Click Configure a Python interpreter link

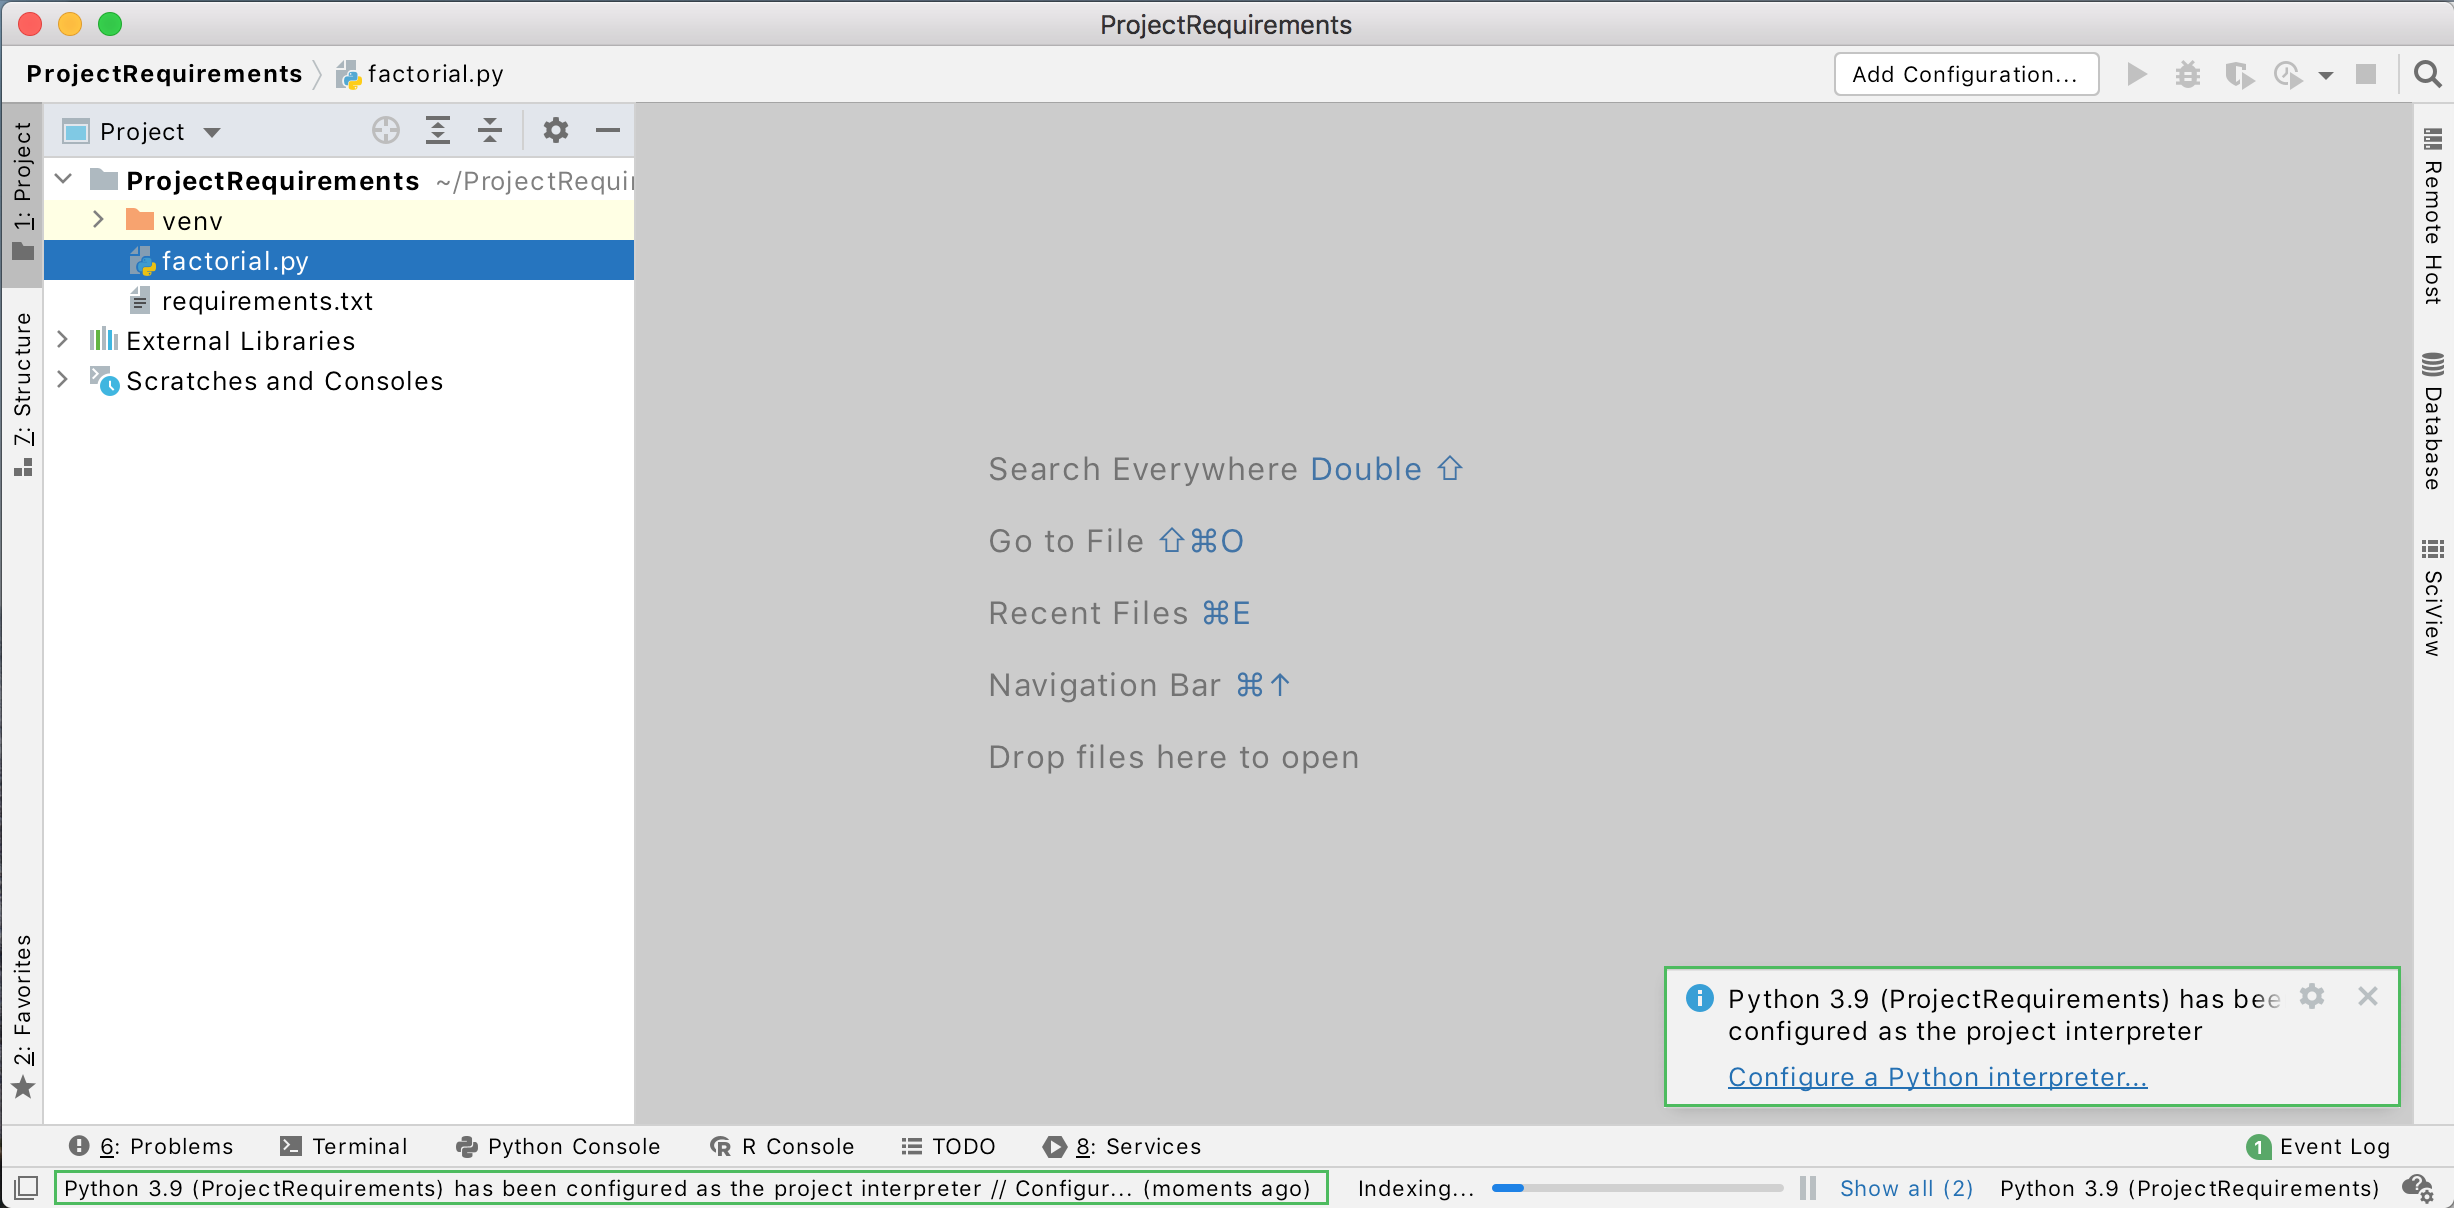click(1937, 1077)
